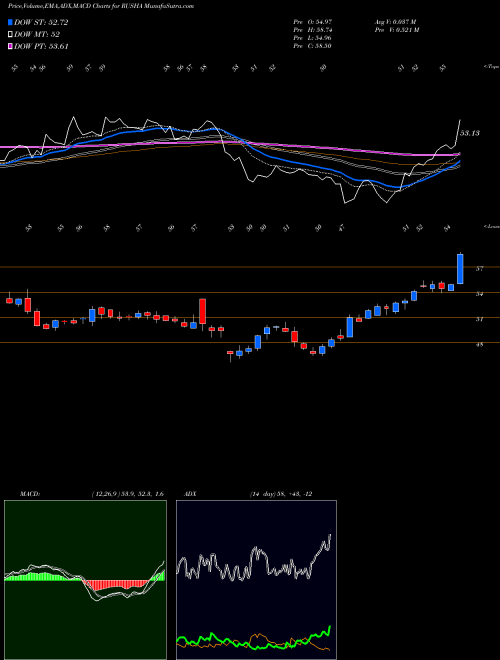Click the 54 price level axis label
Viewport: 500px width, 660px height.
(479, 294)
